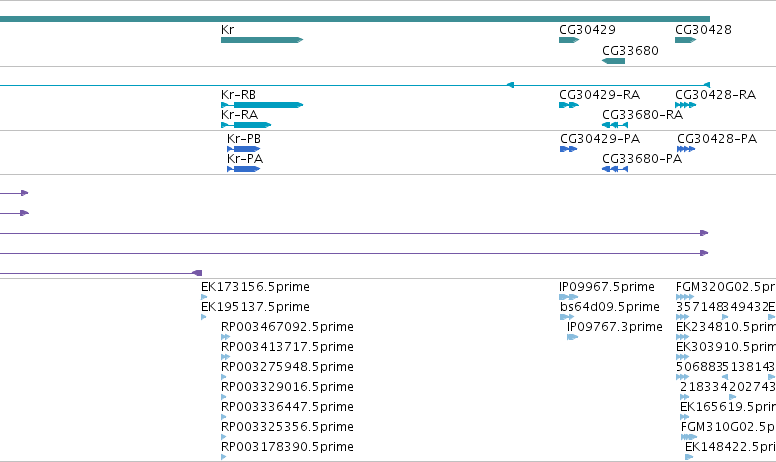Screen dimensions: 776x462
Task: Select the Kr gene feature bar
Action: (262, 40)
